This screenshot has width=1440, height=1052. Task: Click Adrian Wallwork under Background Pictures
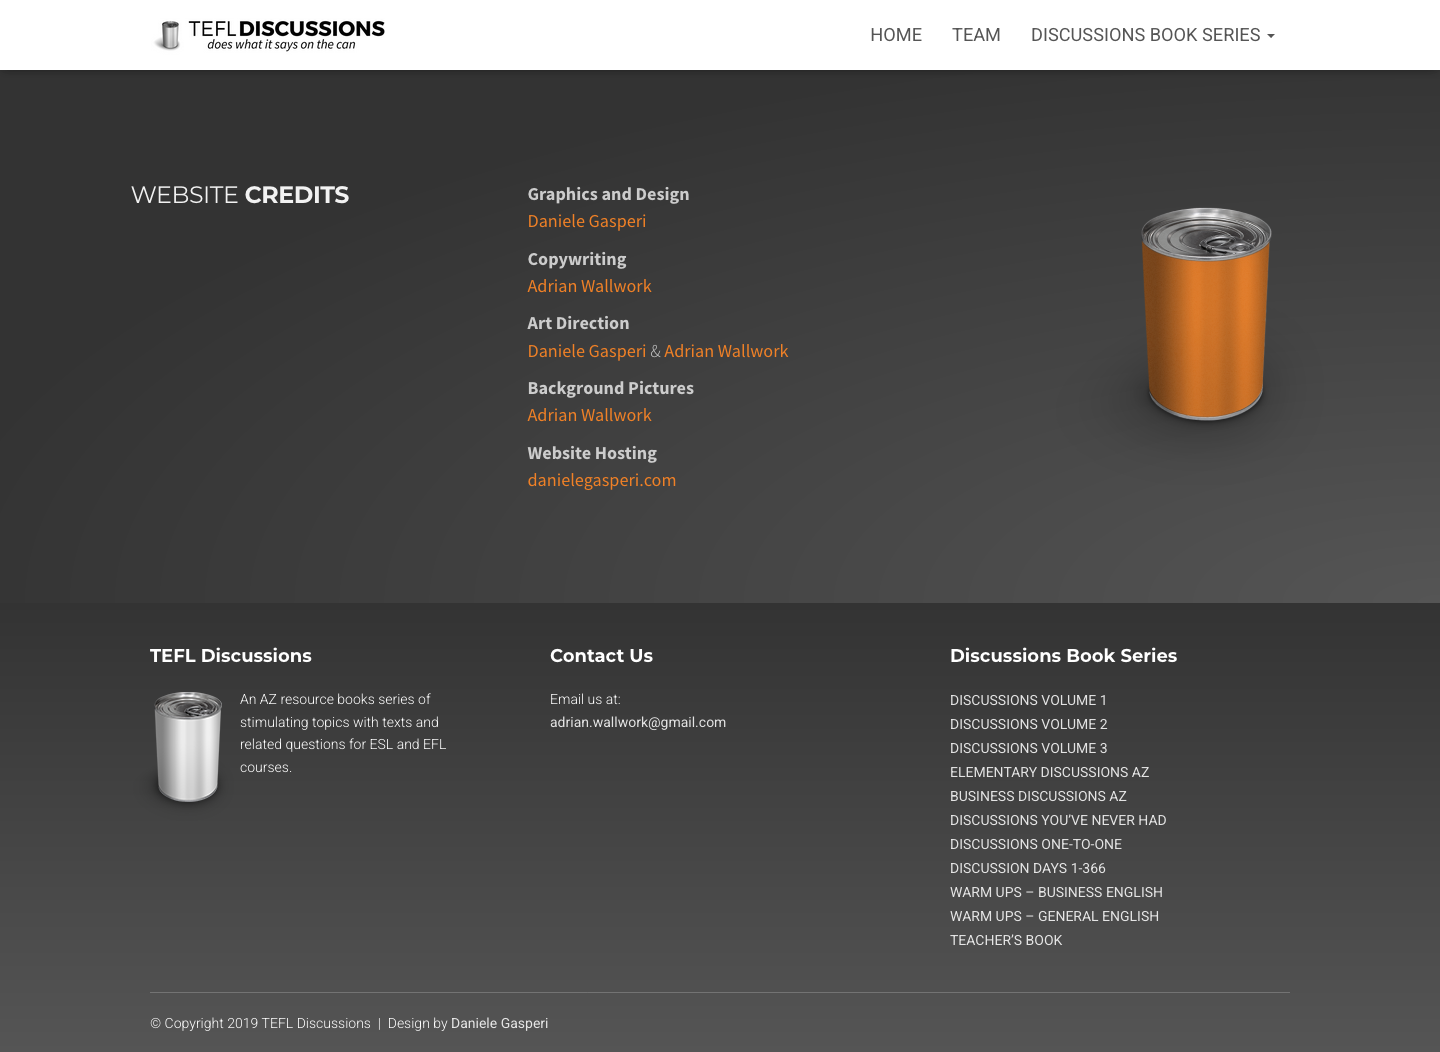click(x=589, y=415)
